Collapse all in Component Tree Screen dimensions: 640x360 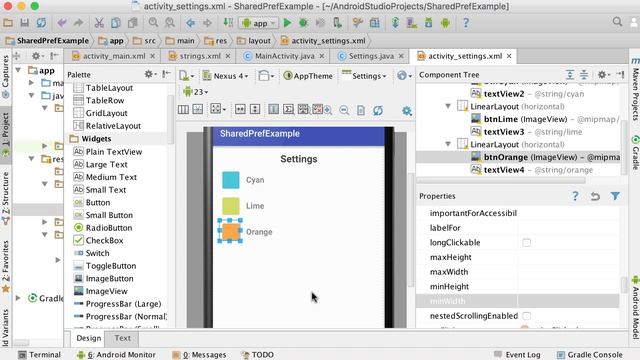[584, 75]
